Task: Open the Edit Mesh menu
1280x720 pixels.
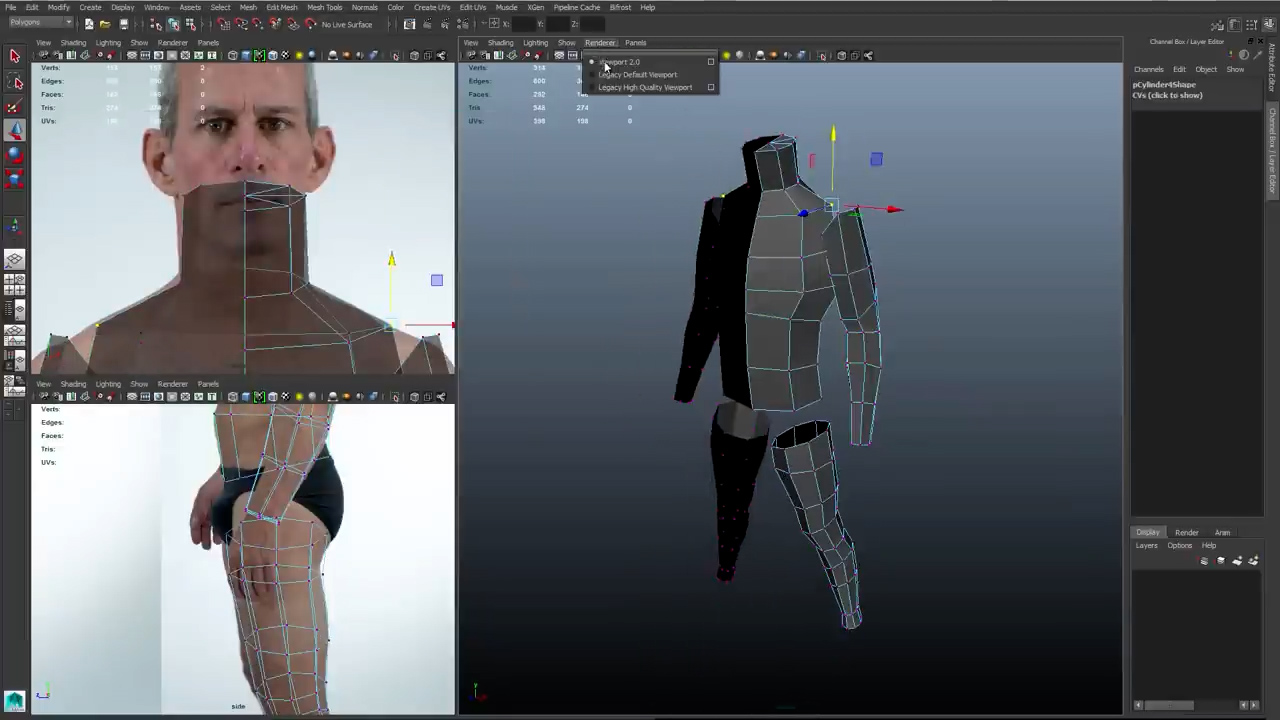Action: [x=281, y=7]
